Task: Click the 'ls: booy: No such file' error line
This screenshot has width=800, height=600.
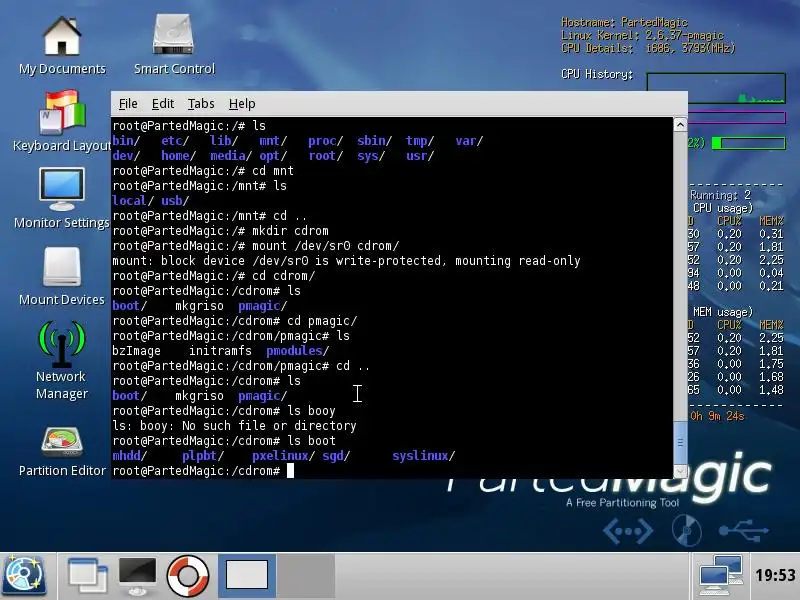Action: pos(234,426)
